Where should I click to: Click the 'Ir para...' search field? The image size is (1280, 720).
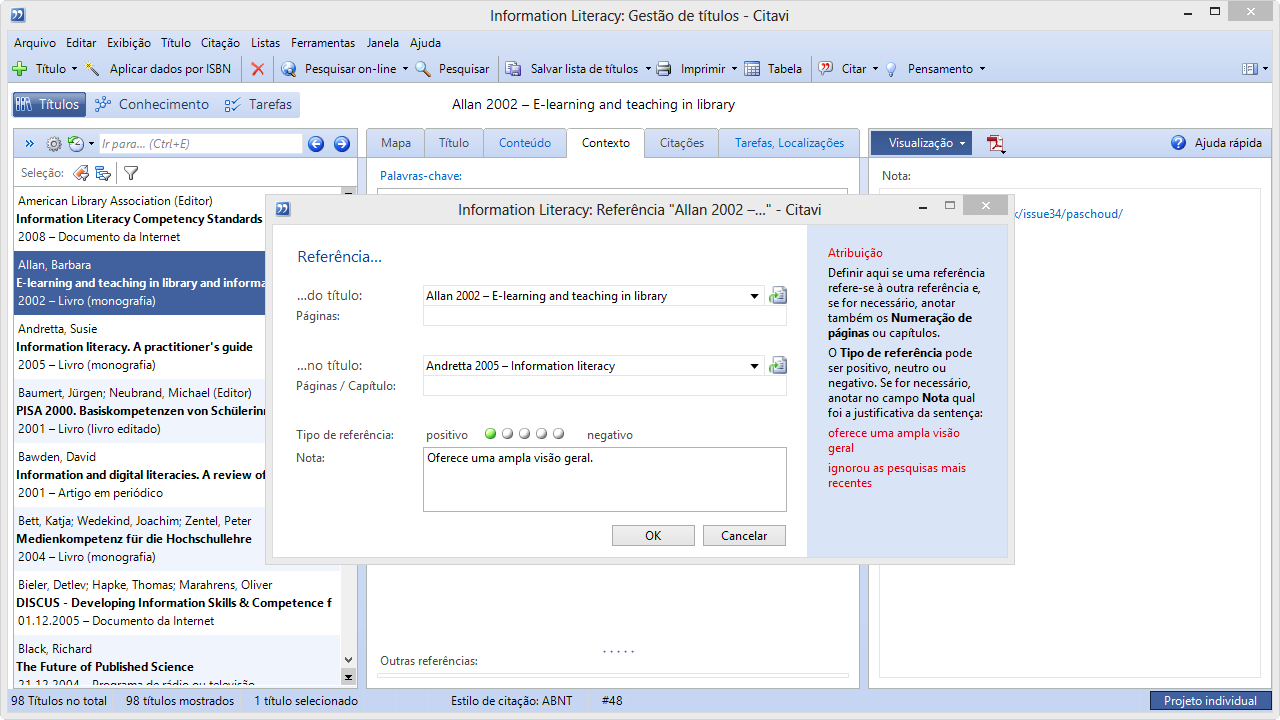pyautogui.click(x=200, y=144)
